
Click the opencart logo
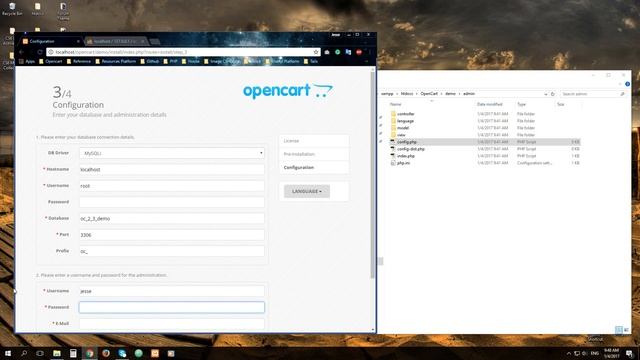[288, 91]
